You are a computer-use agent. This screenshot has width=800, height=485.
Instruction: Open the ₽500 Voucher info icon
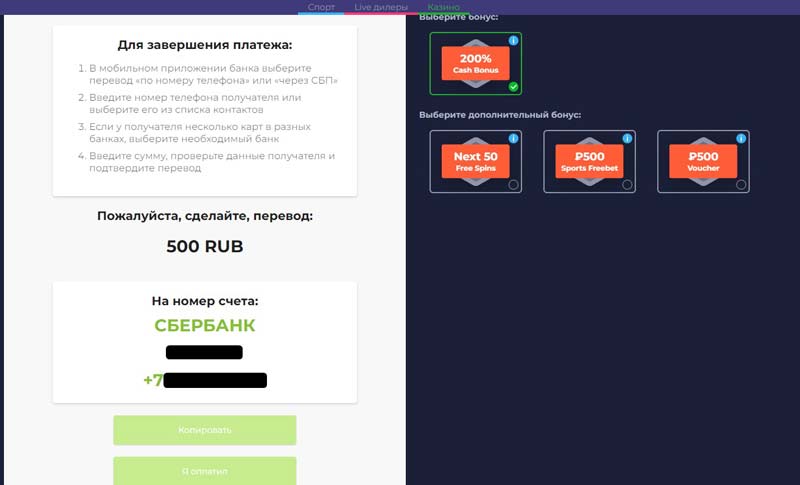(741, 138)
